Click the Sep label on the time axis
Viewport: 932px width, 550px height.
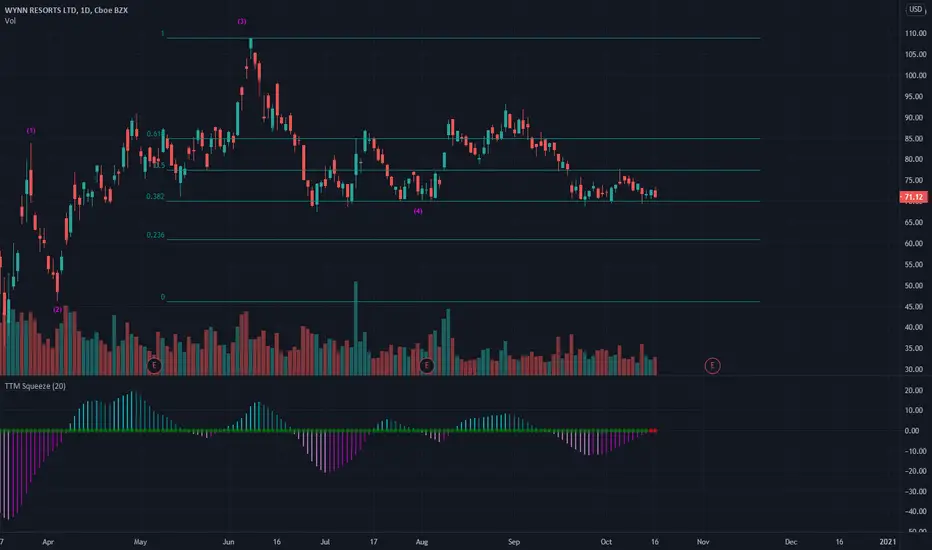pyautogui.click(x=514, y=542)
